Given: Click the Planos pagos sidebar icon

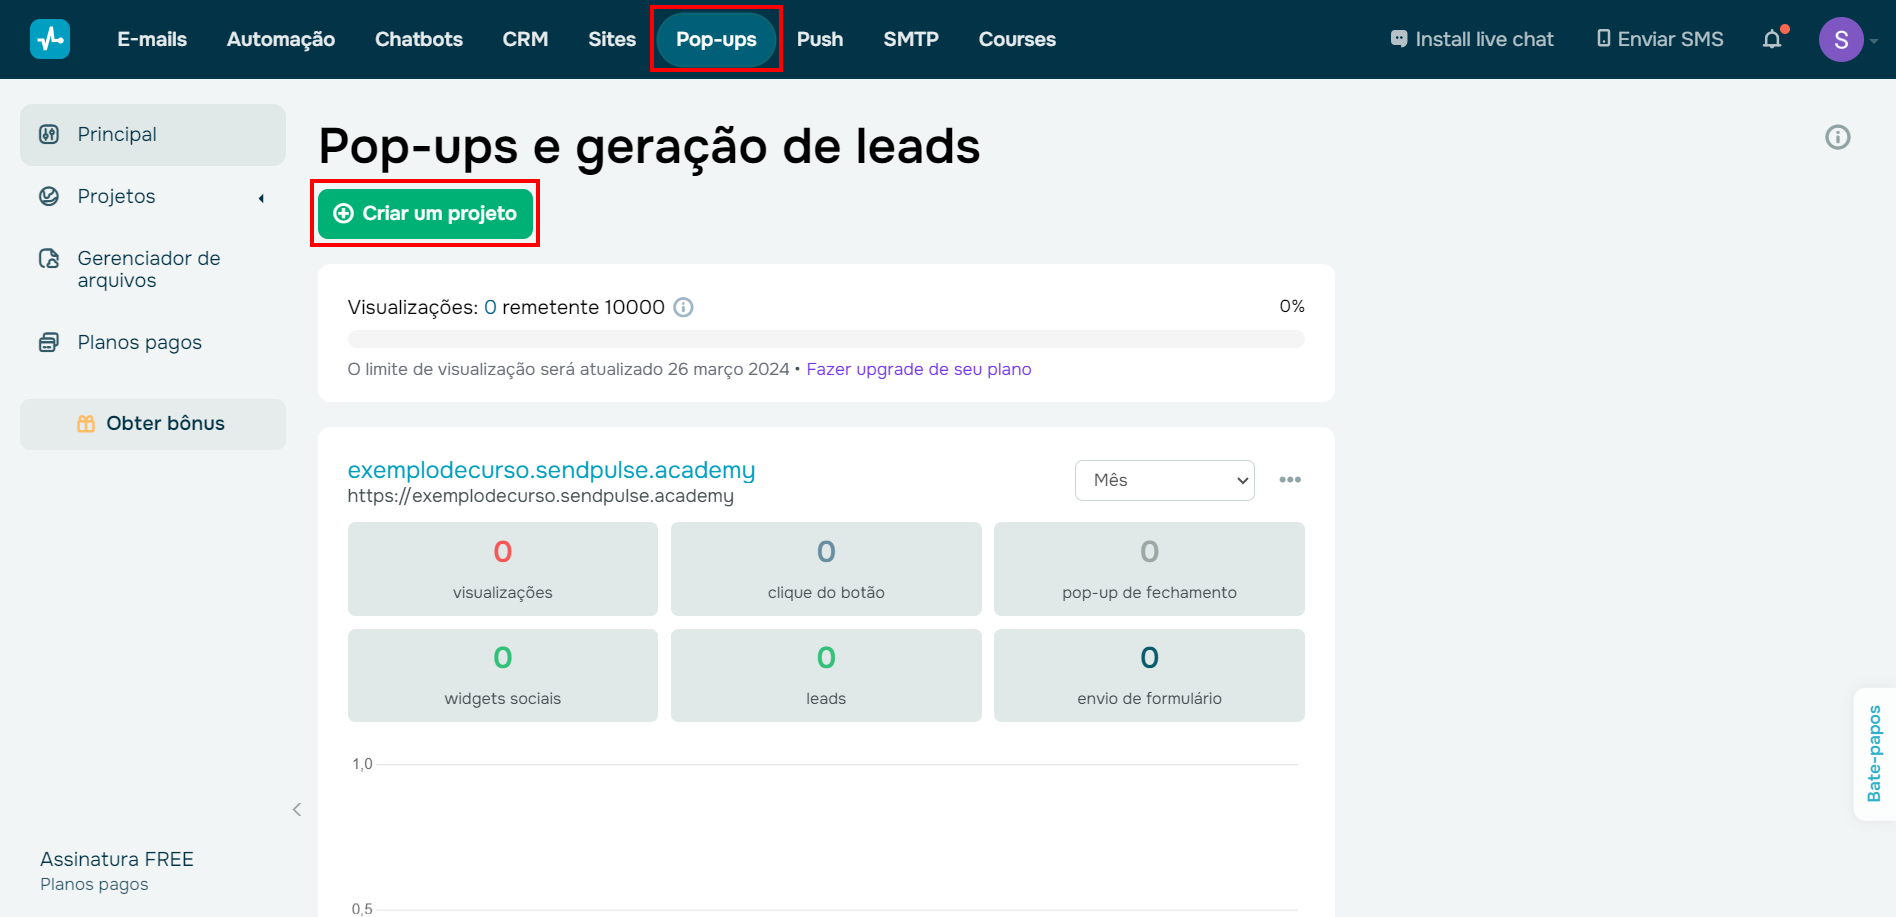Looking at the screenshot, I should (x=49, y=343).
